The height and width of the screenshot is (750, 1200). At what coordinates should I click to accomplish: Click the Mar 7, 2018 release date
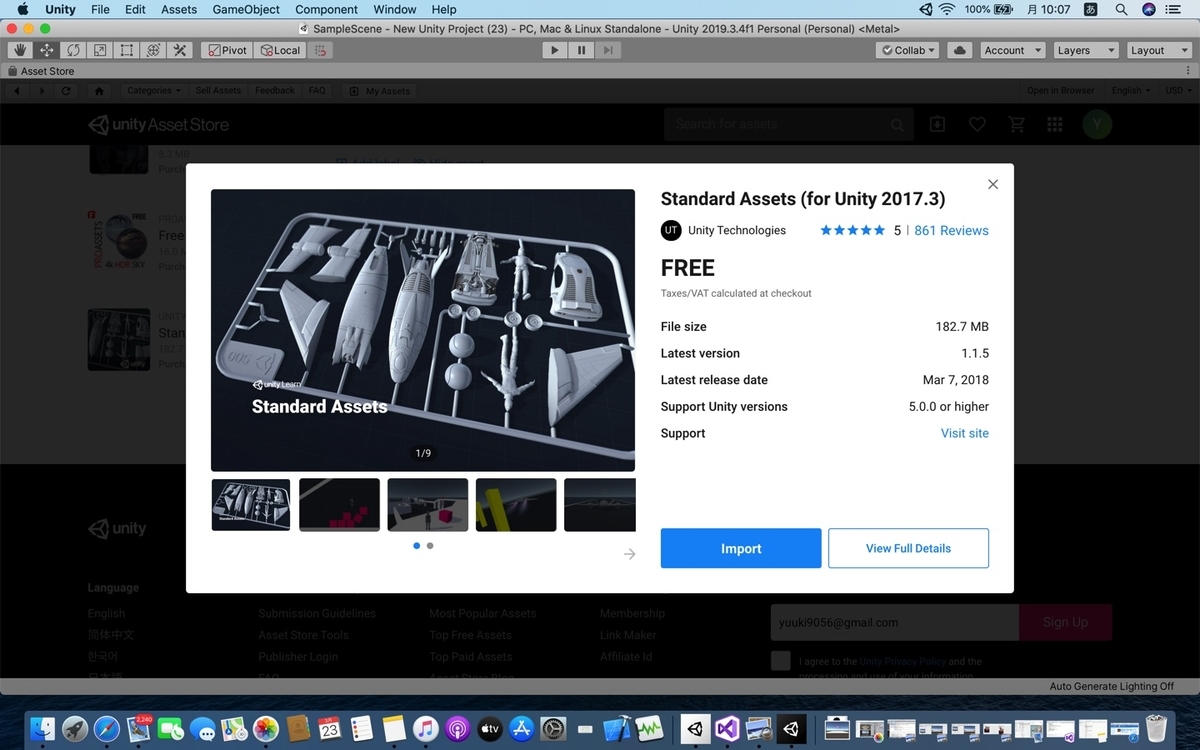click(x=956, y=380)
